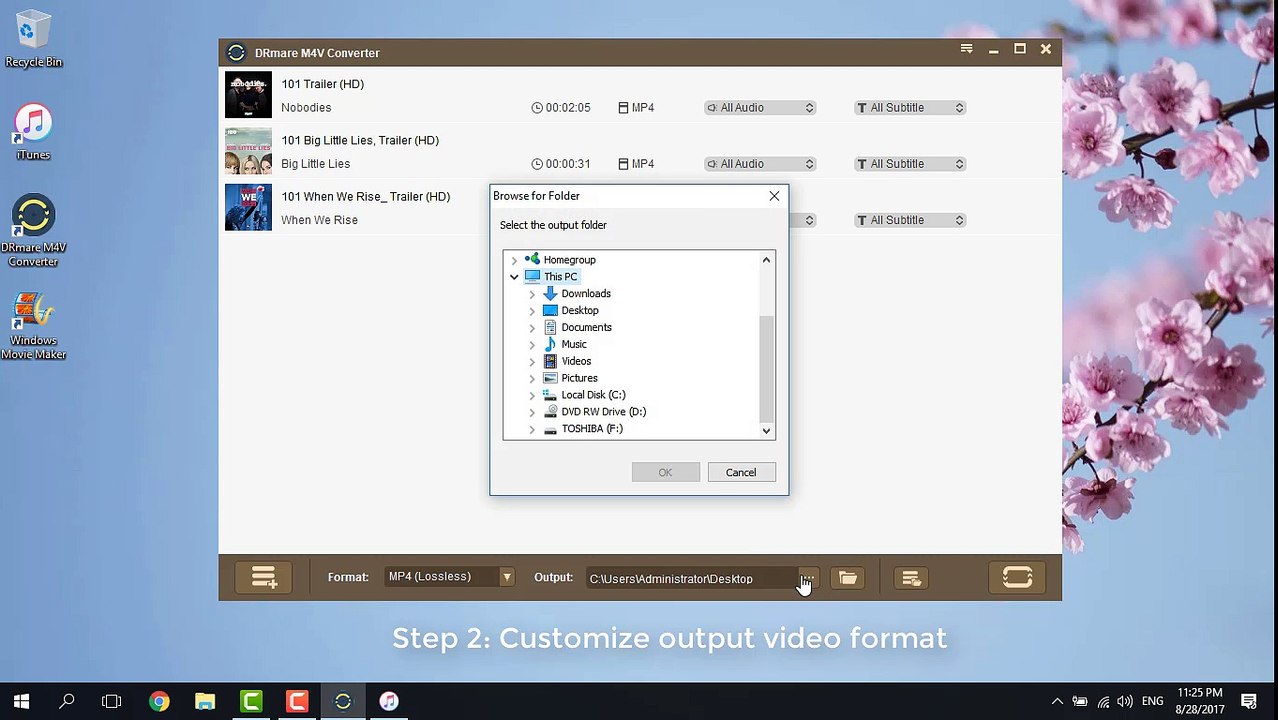Open the taskbar clock and date
Viewport: 1278px width, 720px height.
[1200, 701]
